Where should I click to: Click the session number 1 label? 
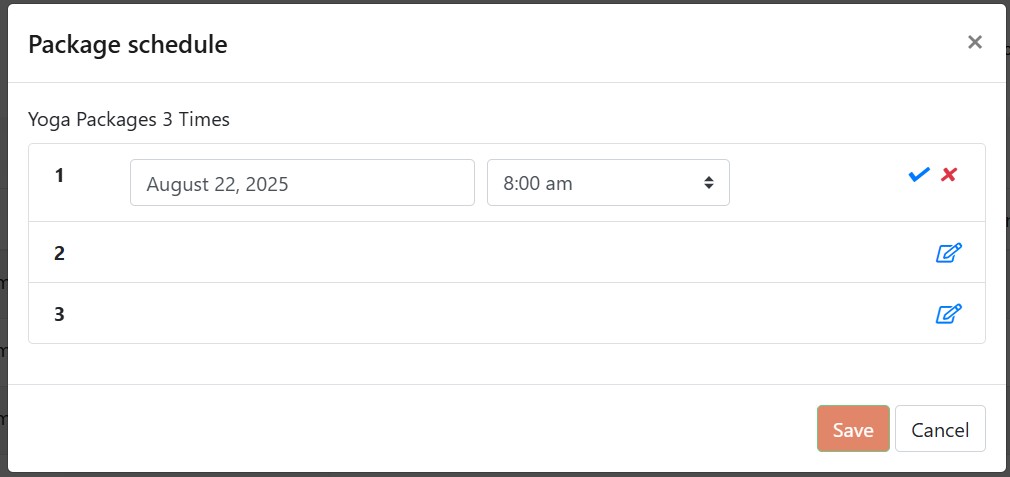point(59,176)
